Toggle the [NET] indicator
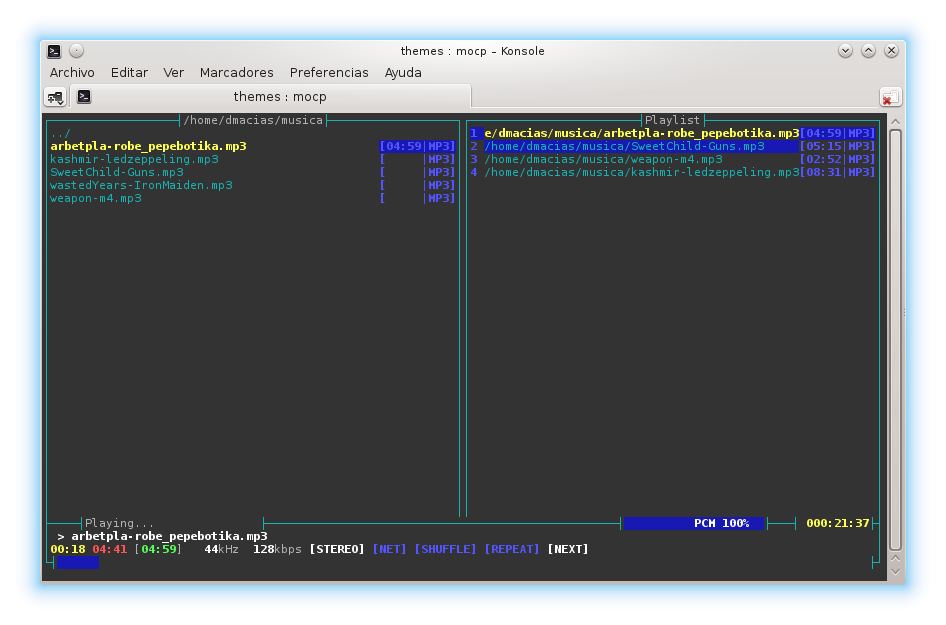This screenshot has height=625, width=946. [390, 550]
